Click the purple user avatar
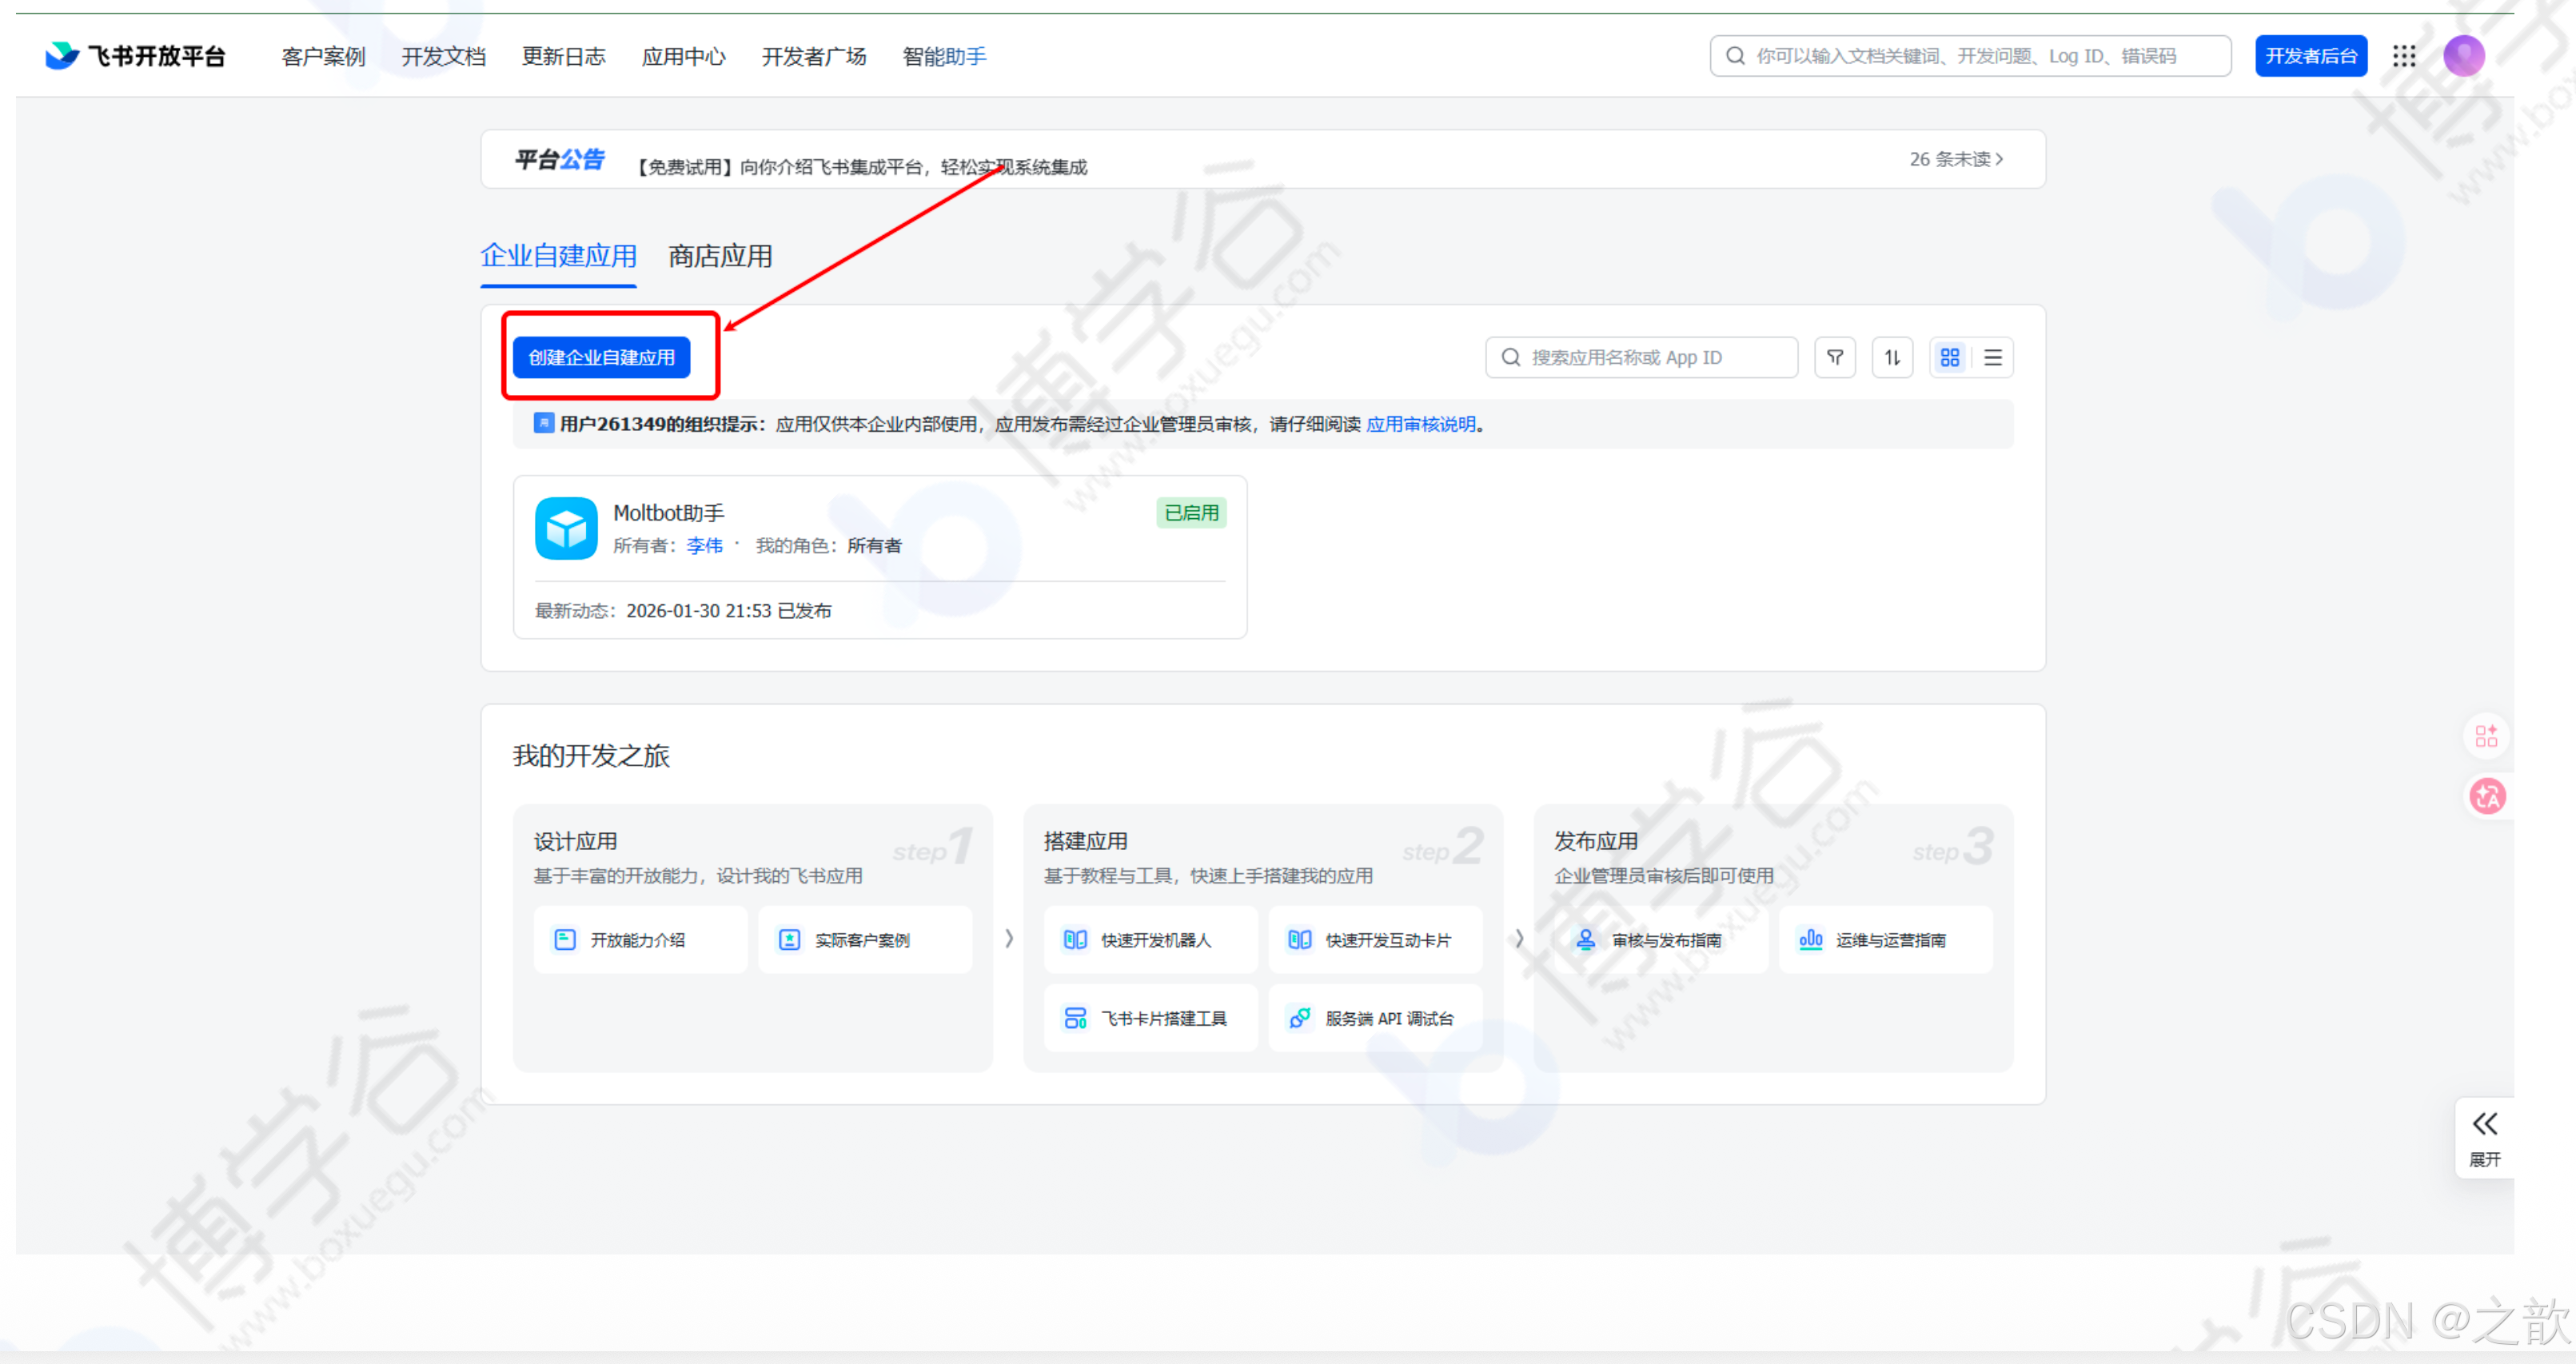2576x1364 pixels. [2463, 56]
